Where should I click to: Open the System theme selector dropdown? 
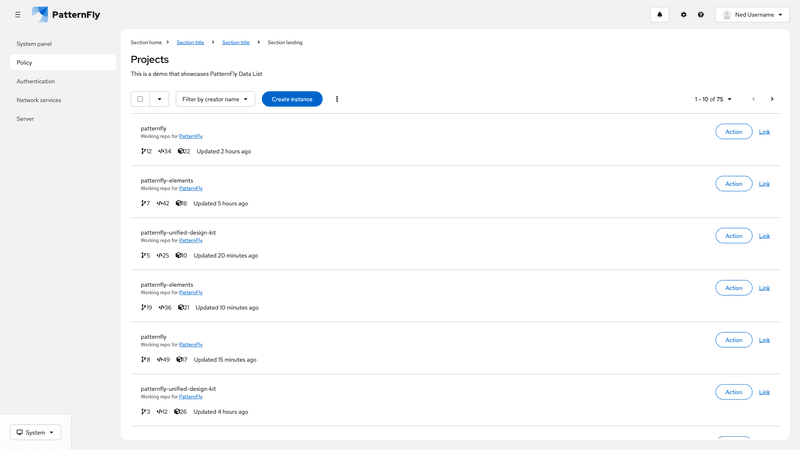pos(35,432)
